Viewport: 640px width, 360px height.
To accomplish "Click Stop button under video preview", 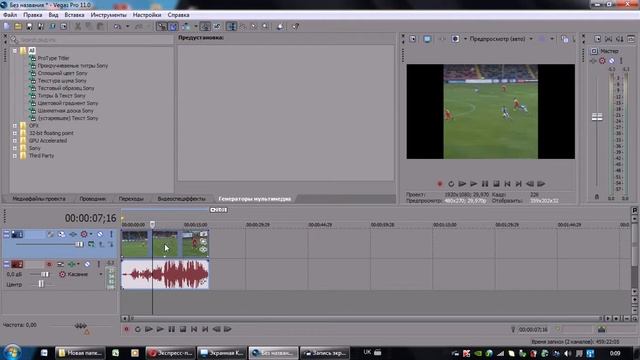I will pos(496,184).
